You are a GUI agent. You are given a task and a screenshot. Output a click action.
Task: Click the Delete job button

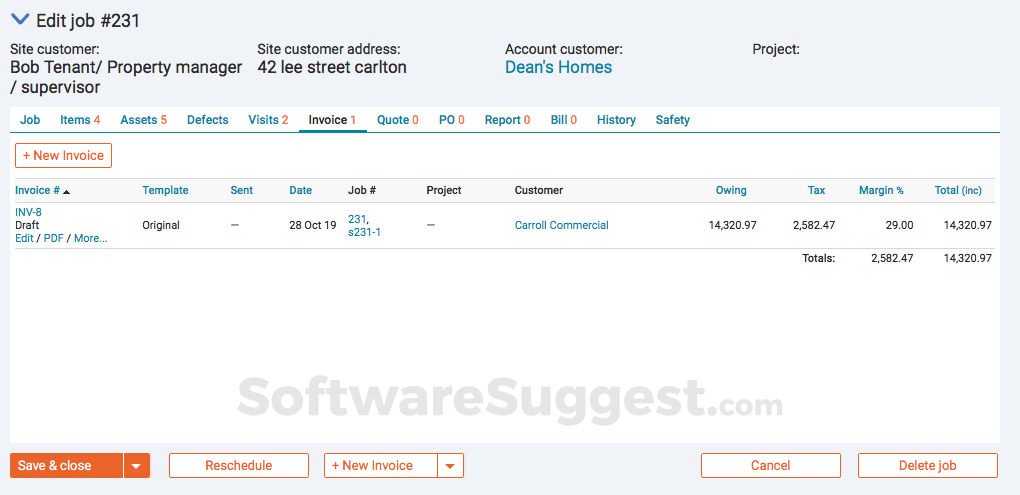click(927, 466)
